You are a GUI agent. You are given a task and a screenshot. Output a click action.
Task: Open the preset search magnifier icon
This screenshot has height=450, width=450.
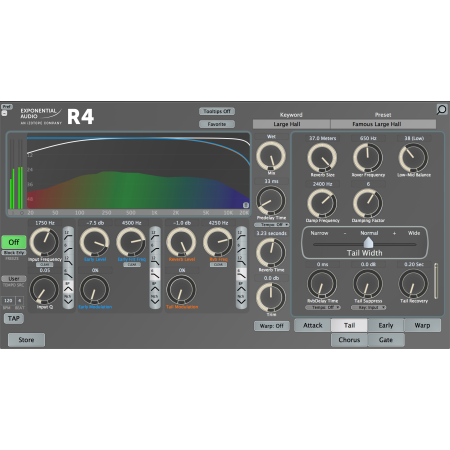click(x=442, y=109)
